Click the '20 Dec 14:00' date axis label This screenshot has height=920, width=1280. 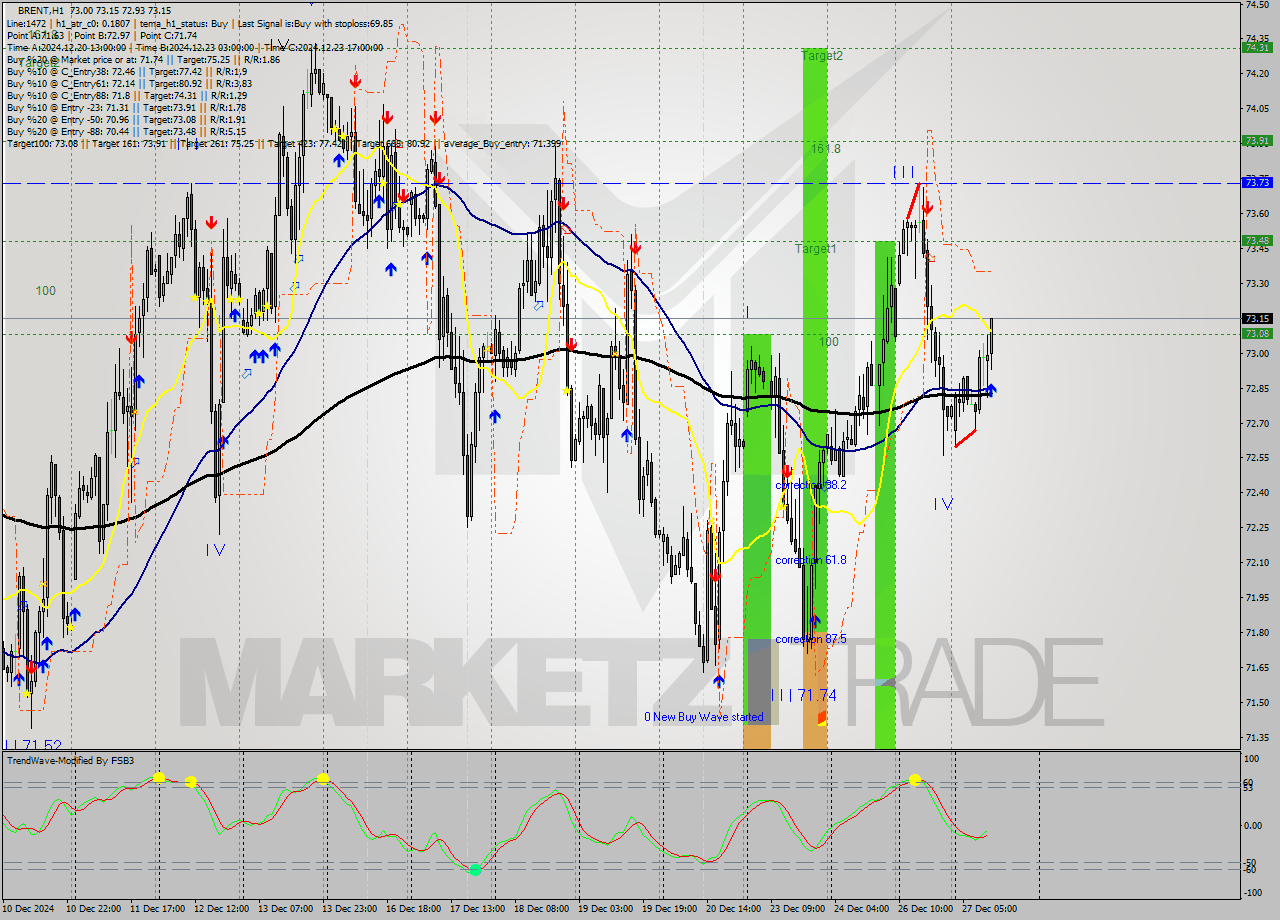pos(733,909)
